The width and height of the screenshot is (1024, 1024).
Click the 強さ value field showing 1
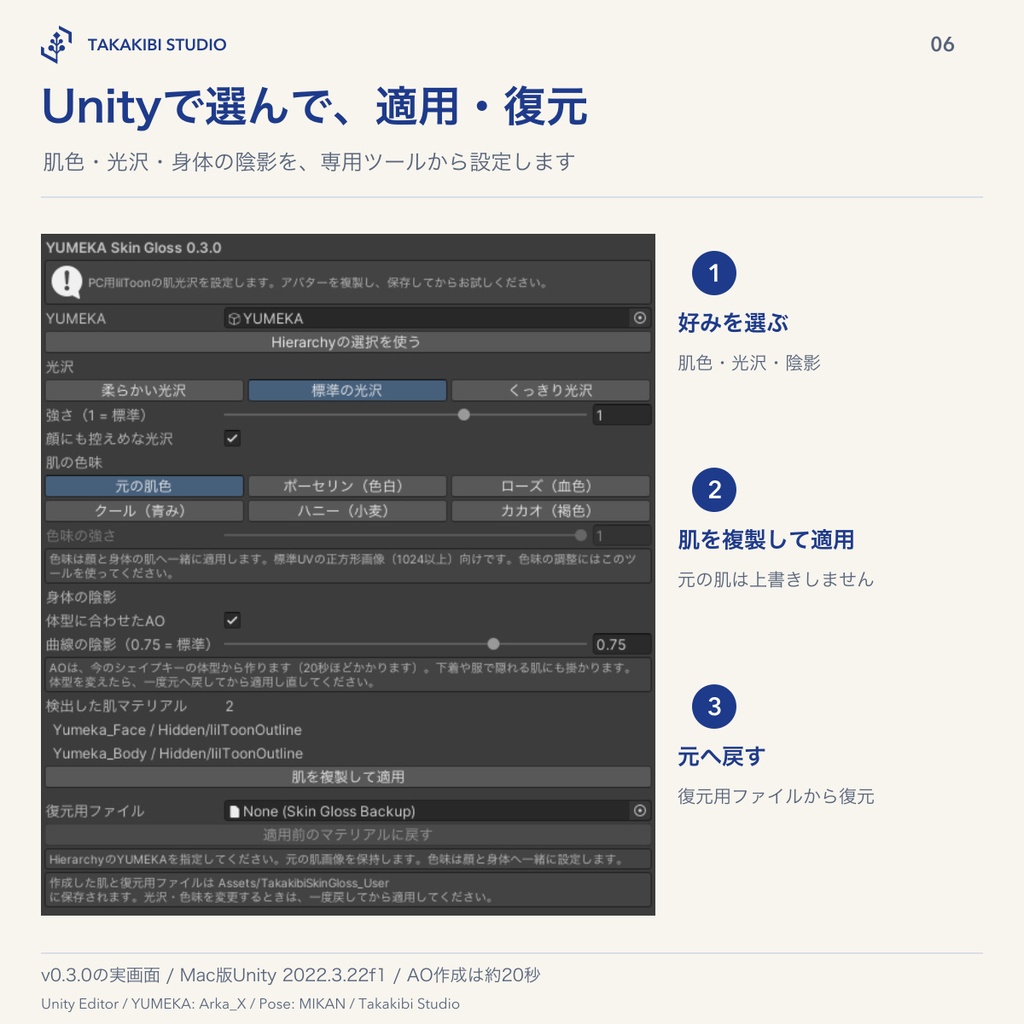pyautogui.click(x=622, y=415)
